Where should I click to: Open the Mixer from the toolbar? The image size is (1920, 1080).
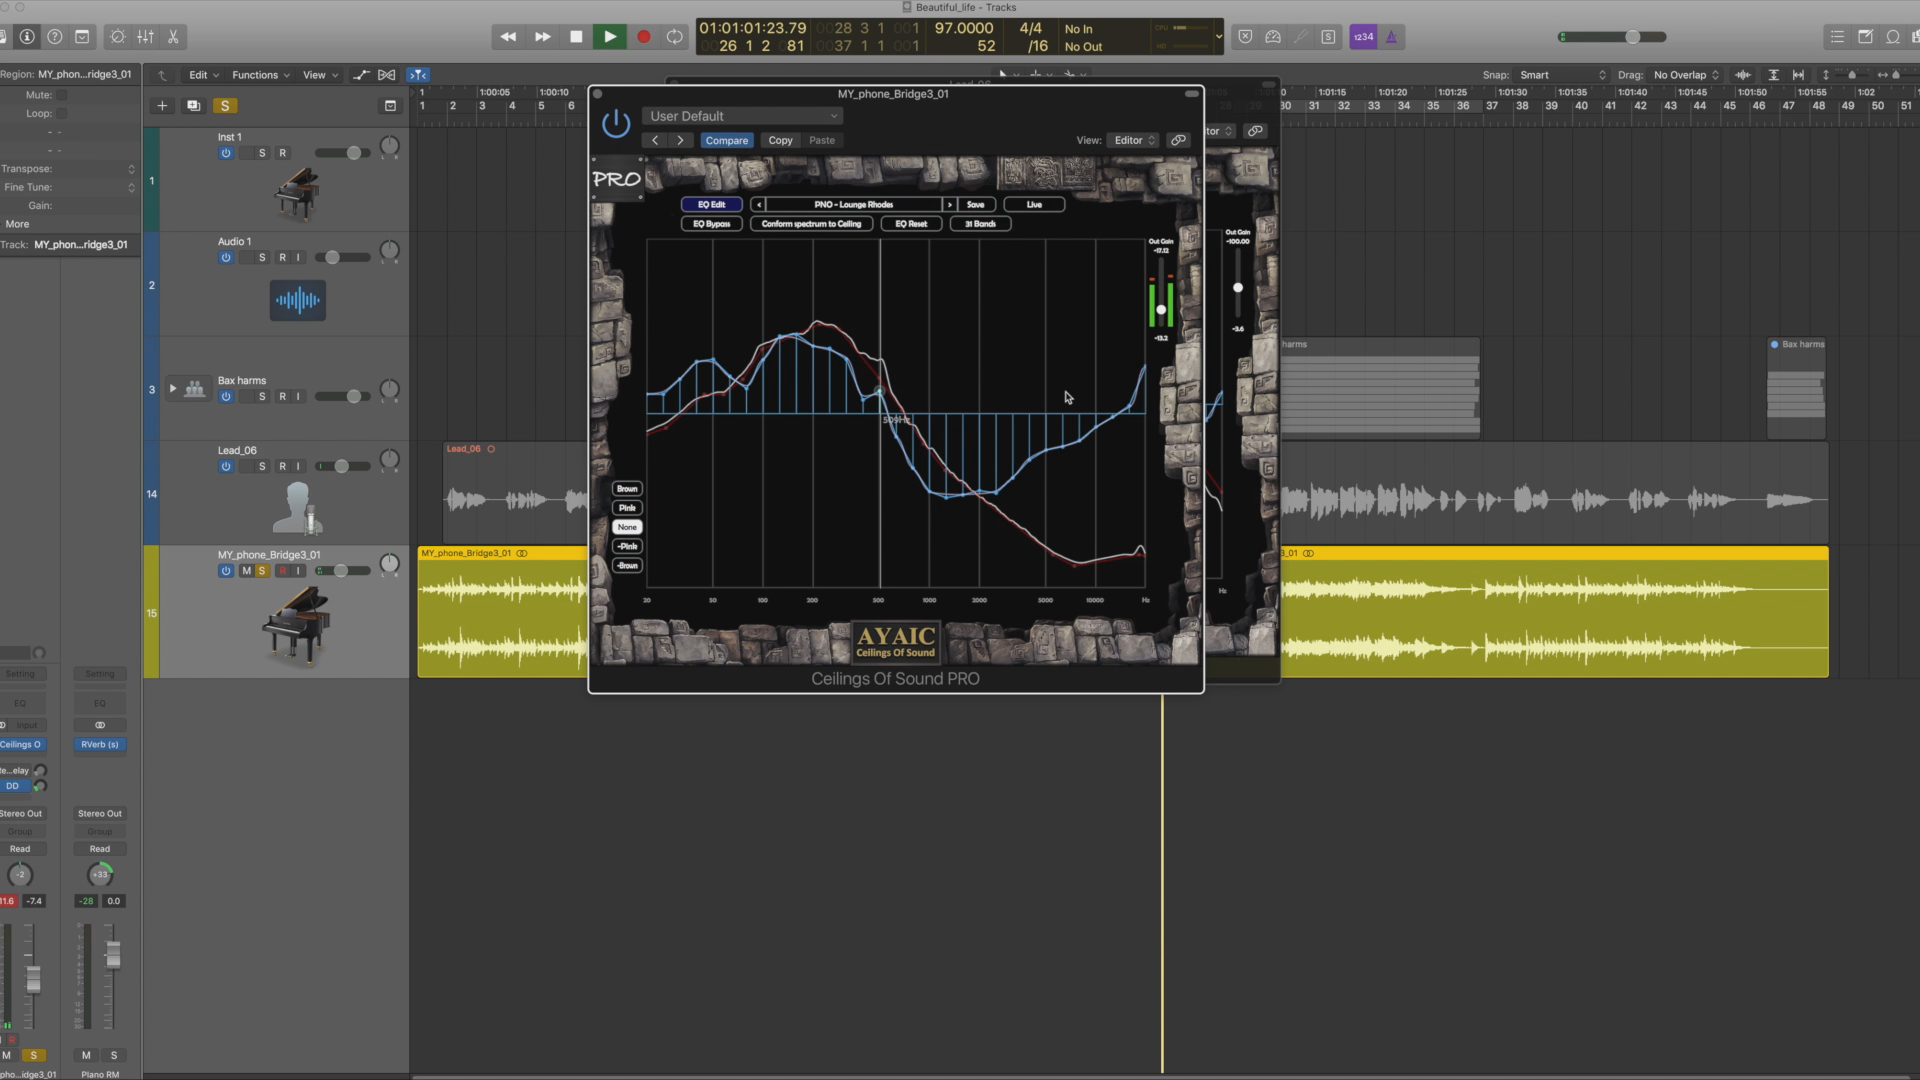click(x=146, y=37)
